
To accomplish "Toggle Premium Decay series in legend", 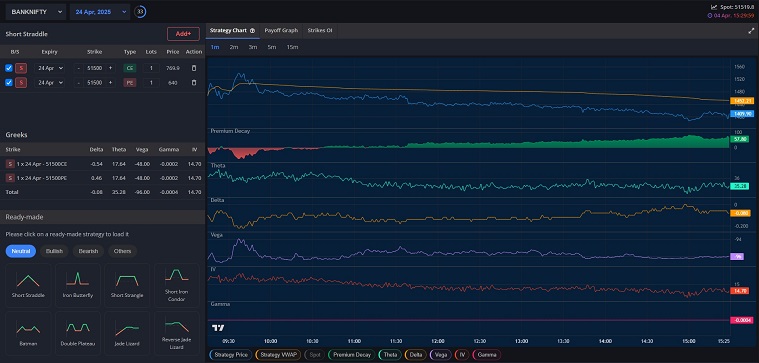I will 351,355.
